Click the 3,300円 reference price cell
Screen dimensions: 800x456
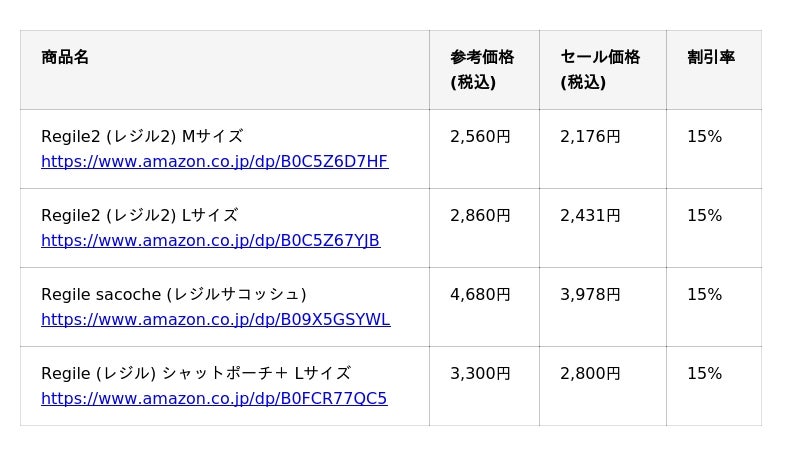[480, 373]
